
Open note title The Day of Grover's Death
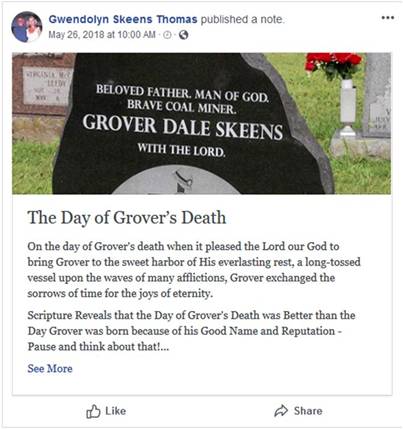[x=127, y=217]
